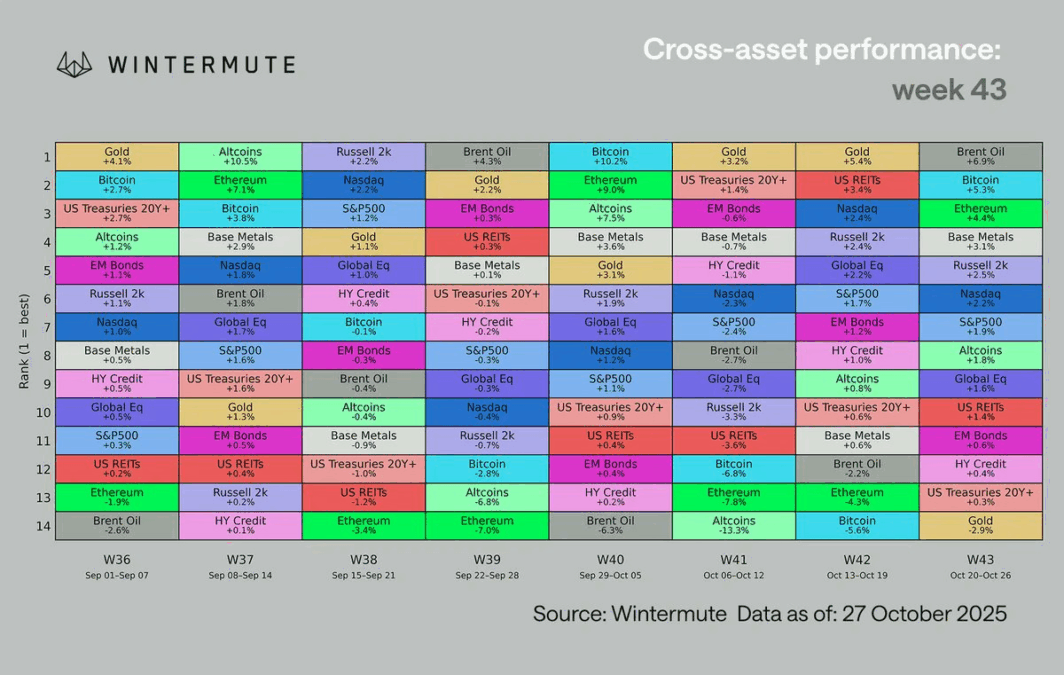Click the W36 column label
This screenshot has width=1064, height=675.
(x=117, y=559)
